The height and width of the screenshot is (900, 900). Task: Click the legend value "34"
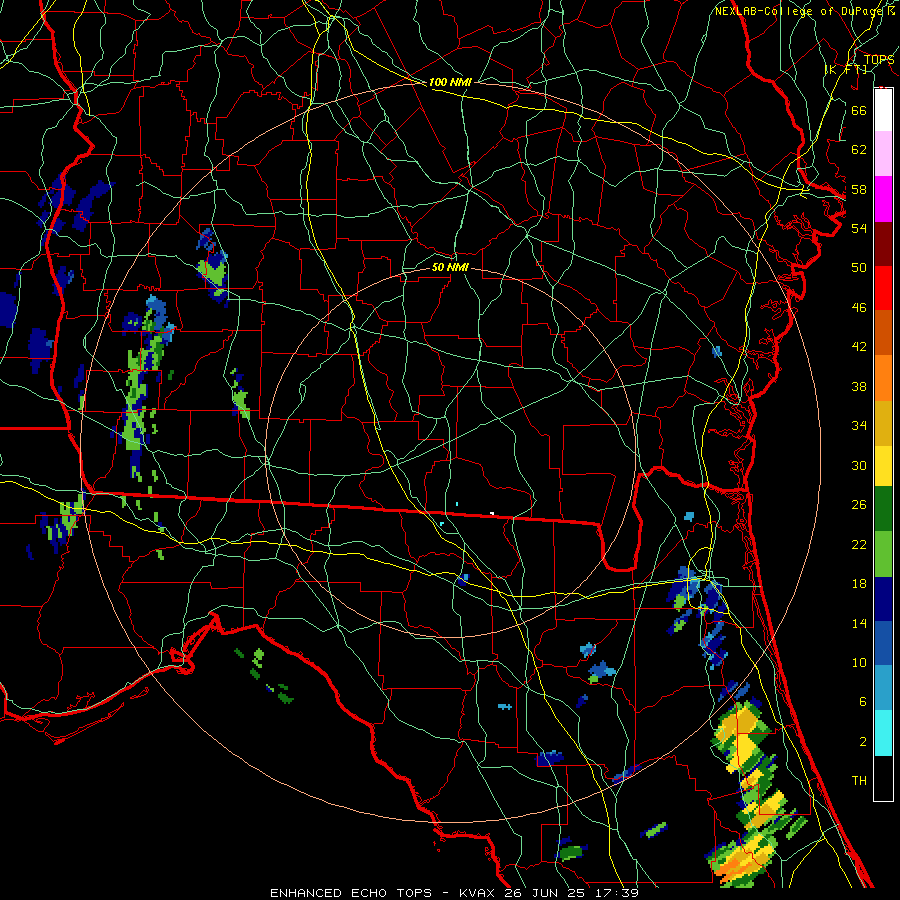point(859,425)
